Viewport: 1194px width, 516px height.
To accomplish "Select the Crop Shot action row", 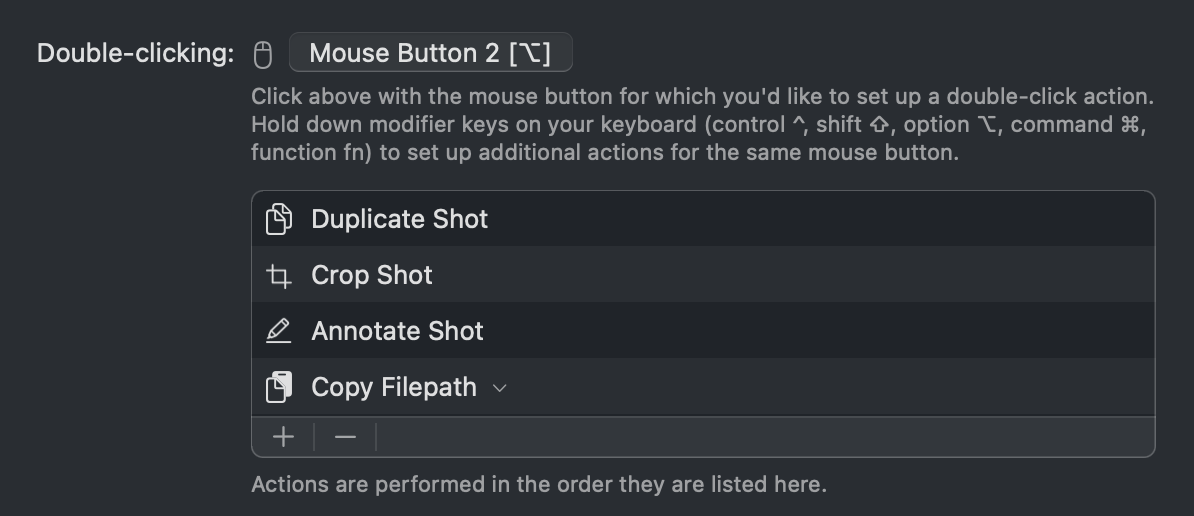I will tap(703, 275).
